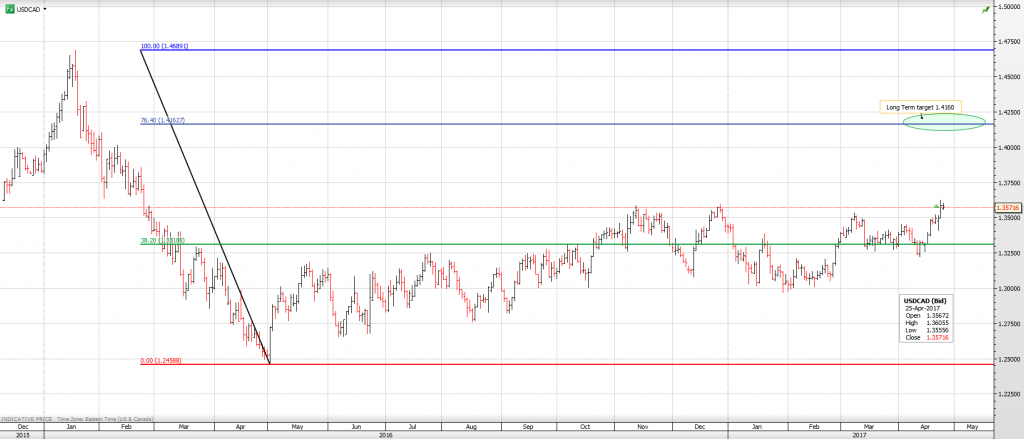This screenshot has width=1024, height=439.
Task: Select the green 38.20 Fibonacci level label
Action: [163, 240]
